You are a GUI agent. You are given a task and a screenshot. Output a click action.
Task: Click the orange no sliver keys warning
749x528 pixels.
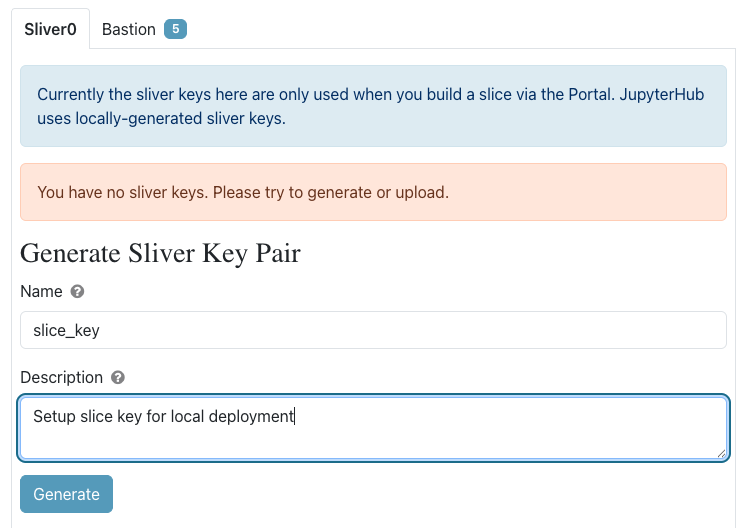point(373,192)
